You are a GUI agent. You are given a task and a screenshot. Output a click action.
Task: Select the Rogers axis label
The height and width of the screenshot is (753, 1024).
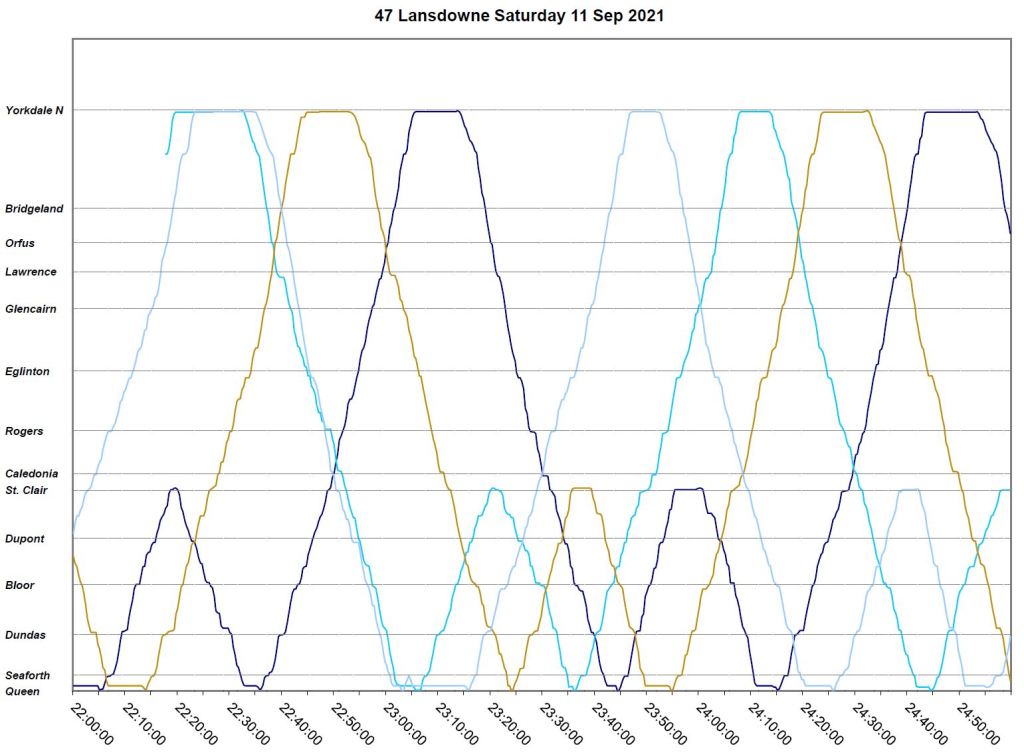point(24,431)
